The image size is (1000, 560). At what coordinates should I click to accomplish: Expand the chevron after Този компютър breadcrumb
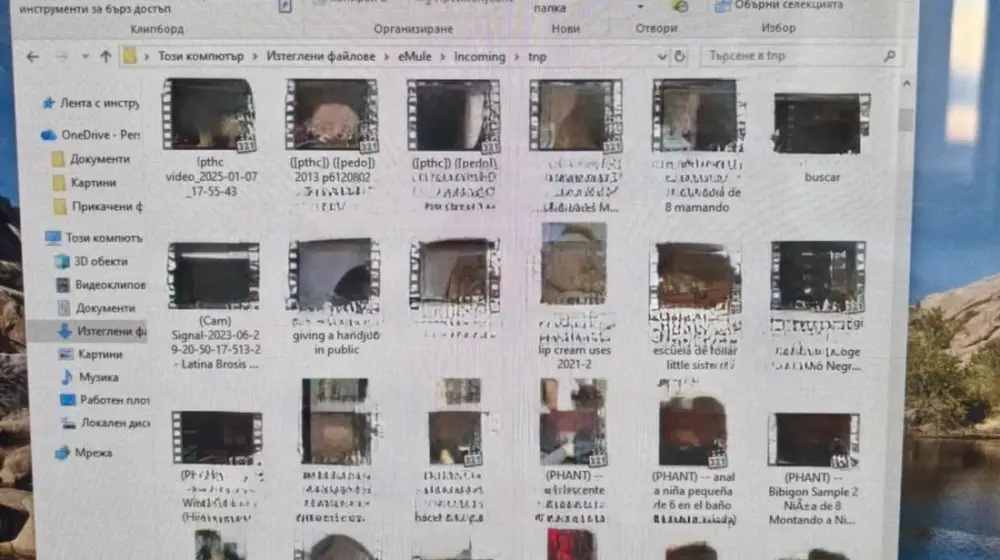point(254,57)
